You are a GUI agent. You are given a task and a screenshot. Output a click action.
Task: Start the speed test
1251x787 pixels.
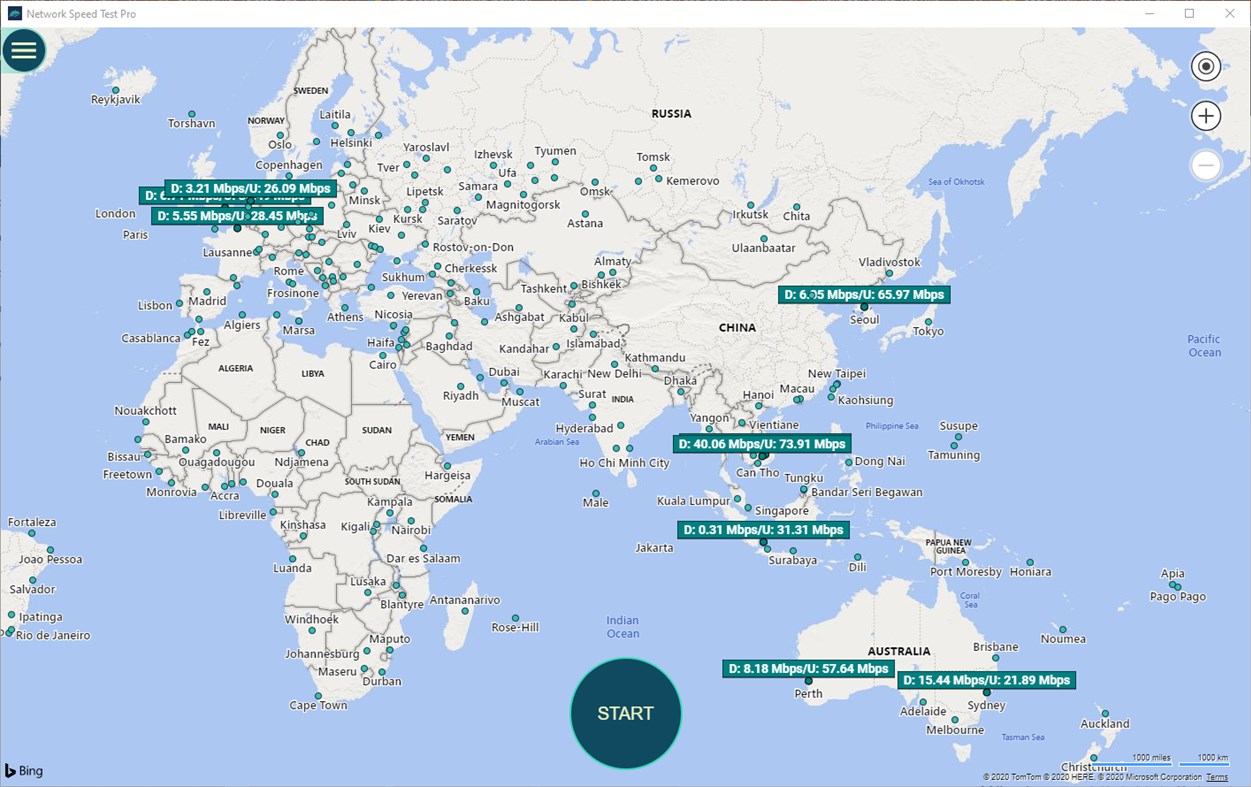626,713
